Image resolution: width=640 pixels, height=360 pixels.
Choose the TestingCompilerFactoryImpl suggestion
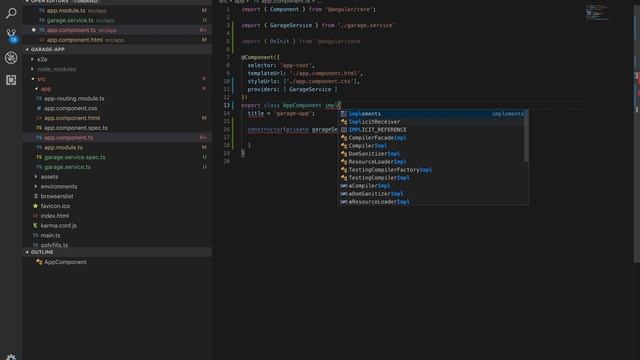[x=432, y=170]
